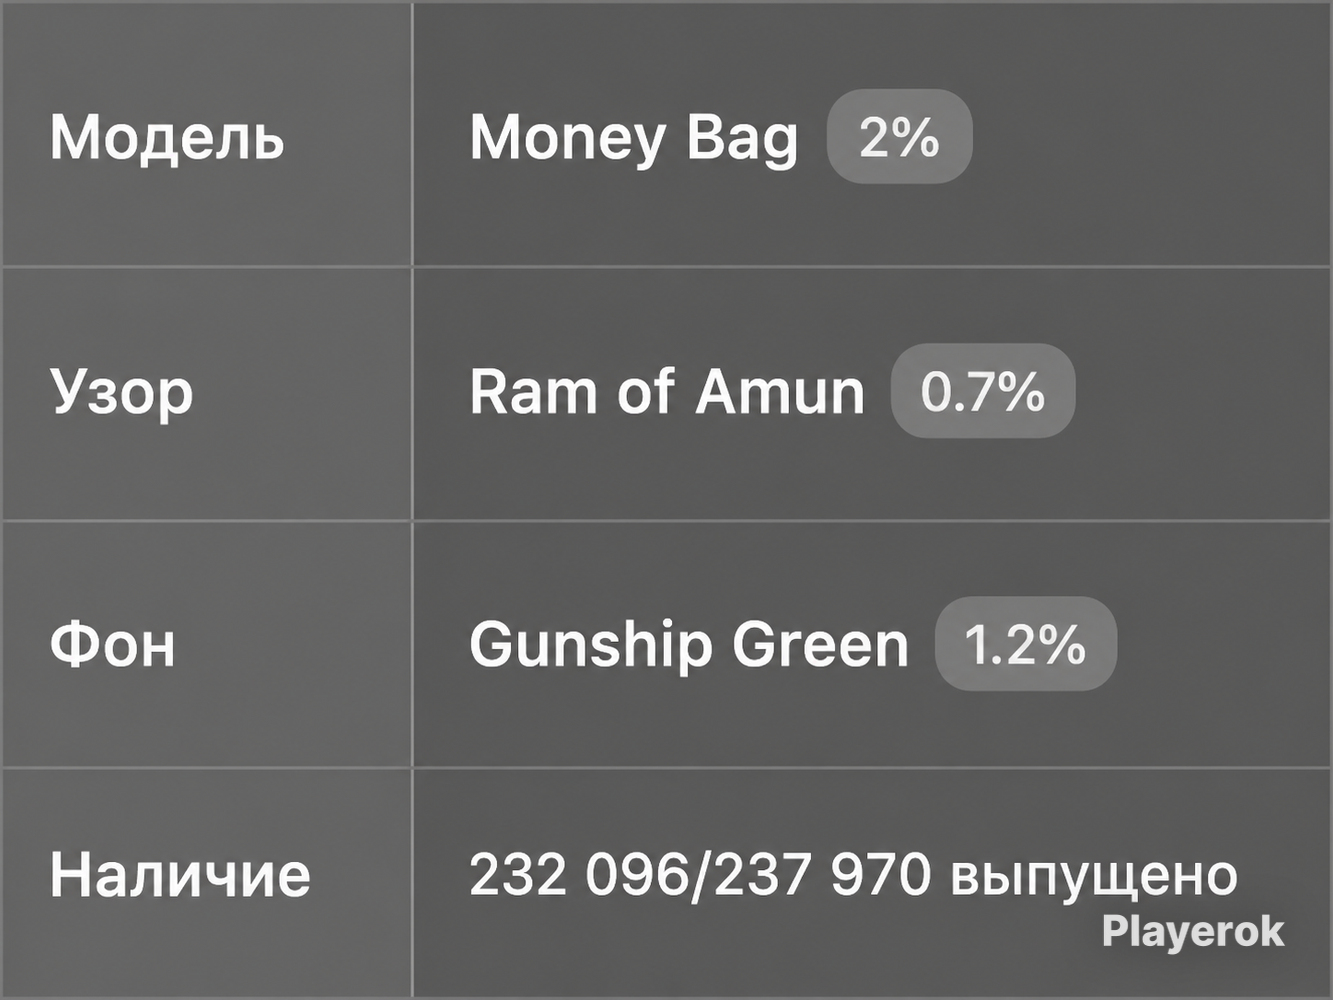This screenshot has width=1333, height=1000.
Task: Click the 2% rarity badge
Action: [899, 137]
